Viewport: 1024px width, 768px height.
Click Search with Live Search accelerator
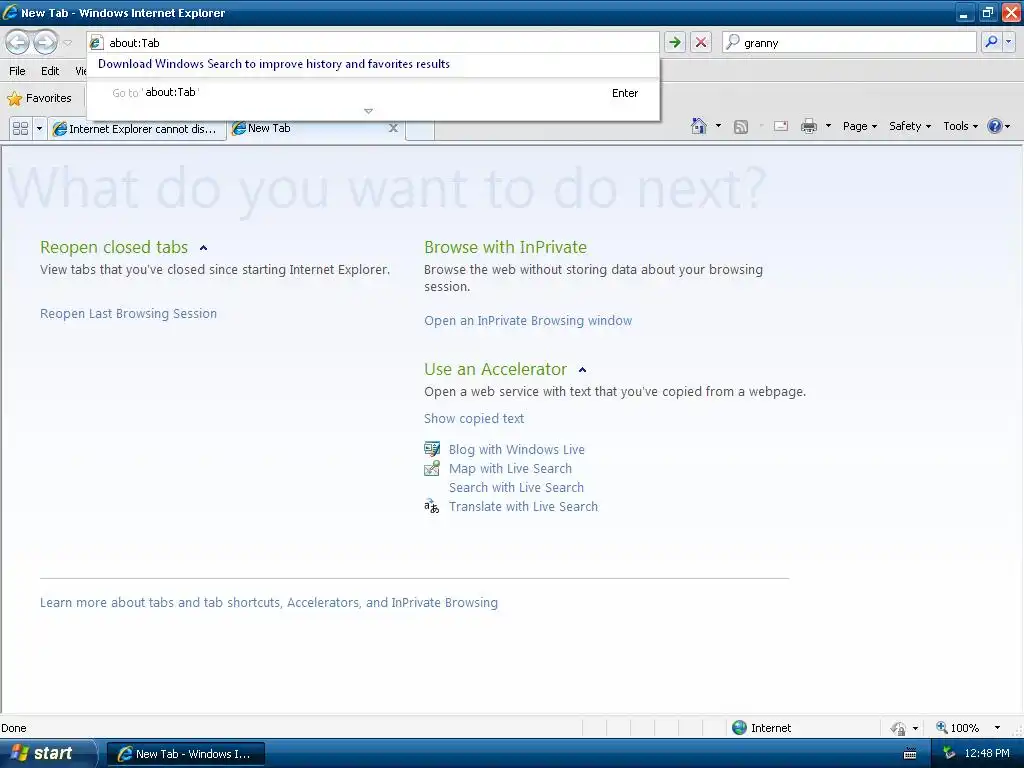[516, 487]
